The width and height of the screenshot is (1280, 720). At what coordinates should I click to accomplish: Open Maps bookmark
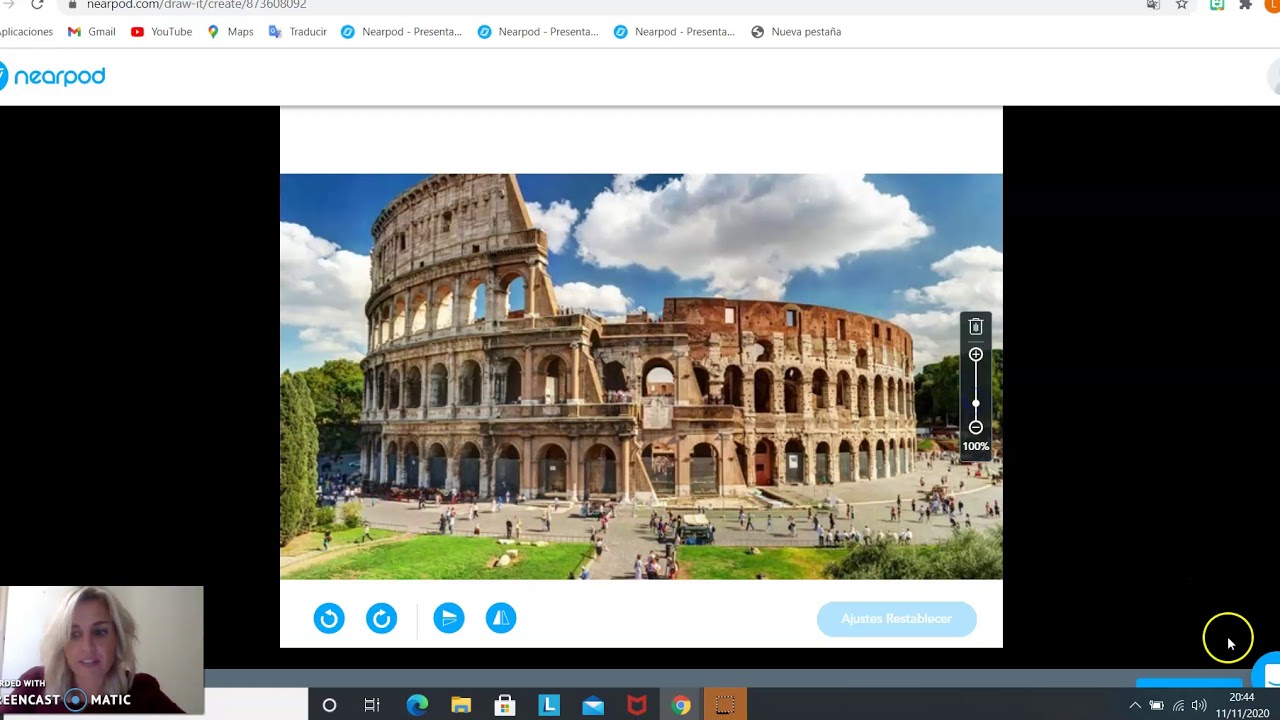(x=230, y=32)
